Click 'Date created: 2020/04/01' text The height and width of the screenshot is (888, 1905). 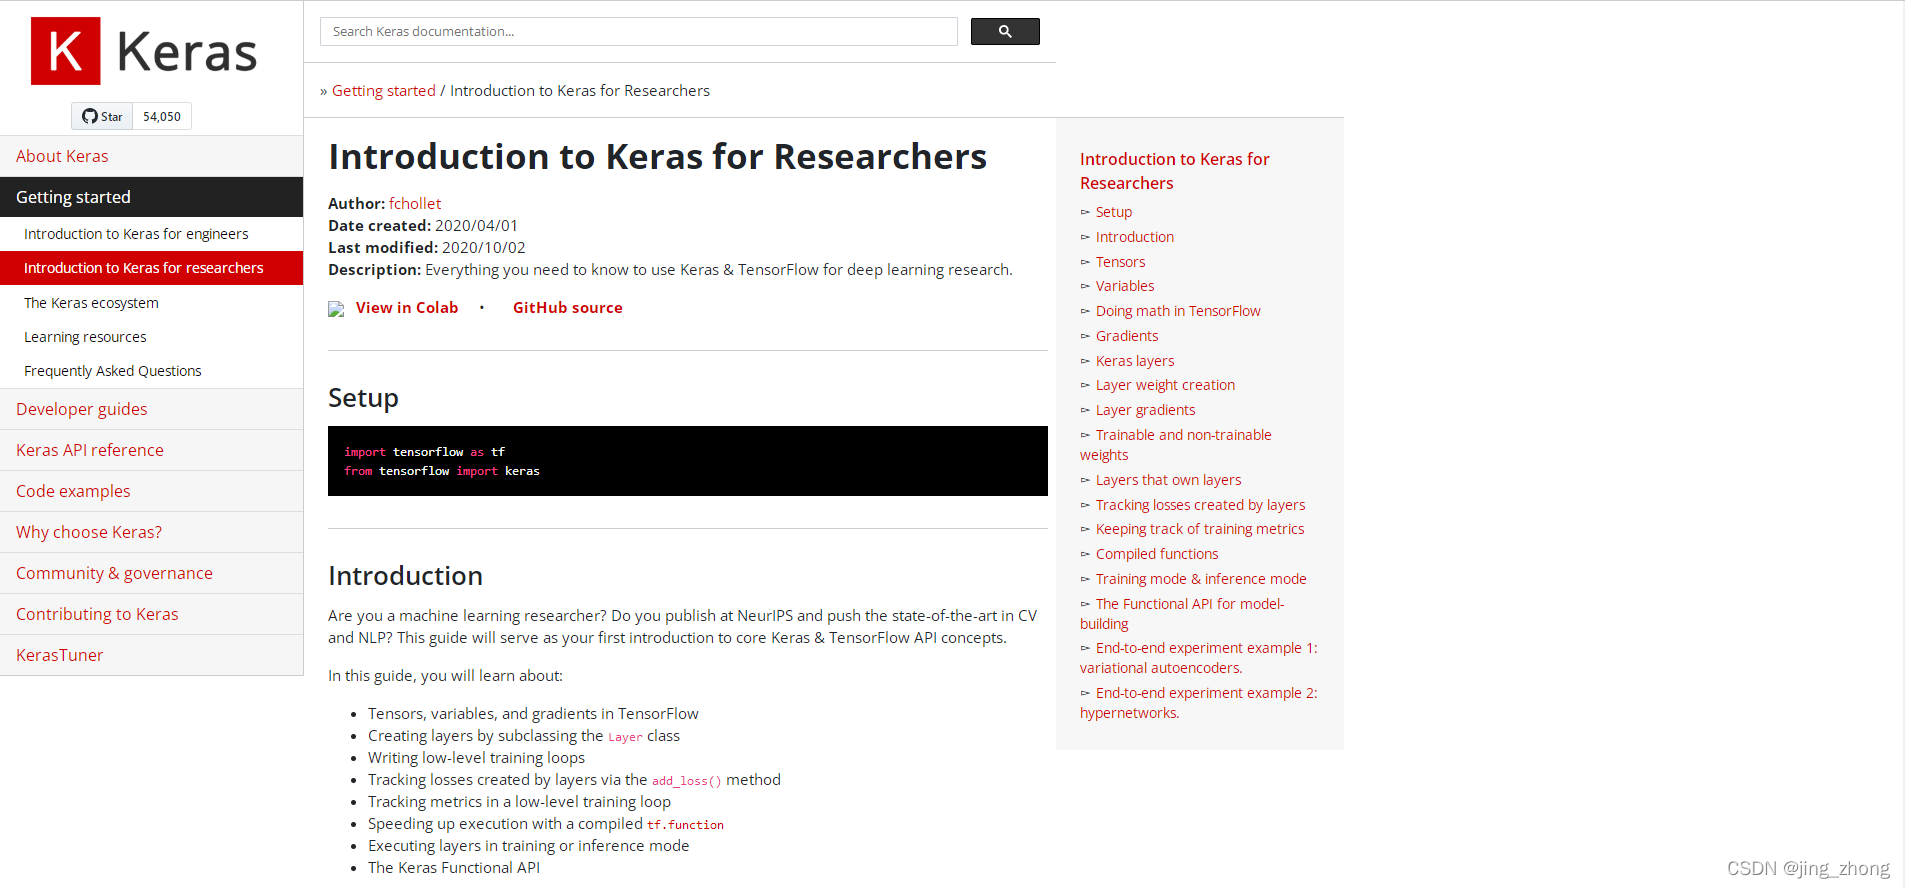click(423, 226)
